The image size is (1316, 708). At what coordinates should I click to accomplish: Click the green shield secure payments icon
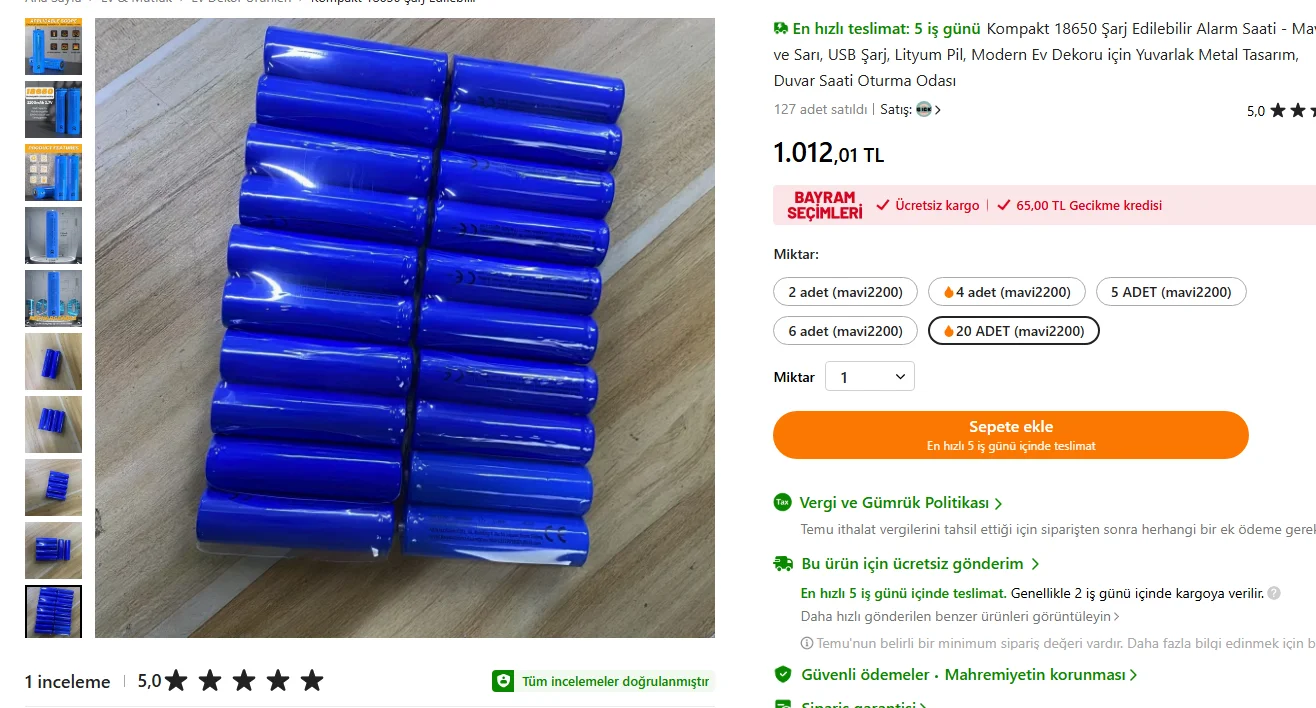tap(783, 675)
